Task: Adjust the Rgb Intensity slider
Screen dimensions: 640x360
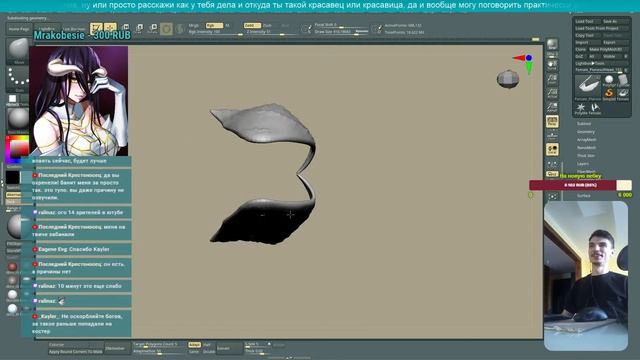Action: coord(215,32)
